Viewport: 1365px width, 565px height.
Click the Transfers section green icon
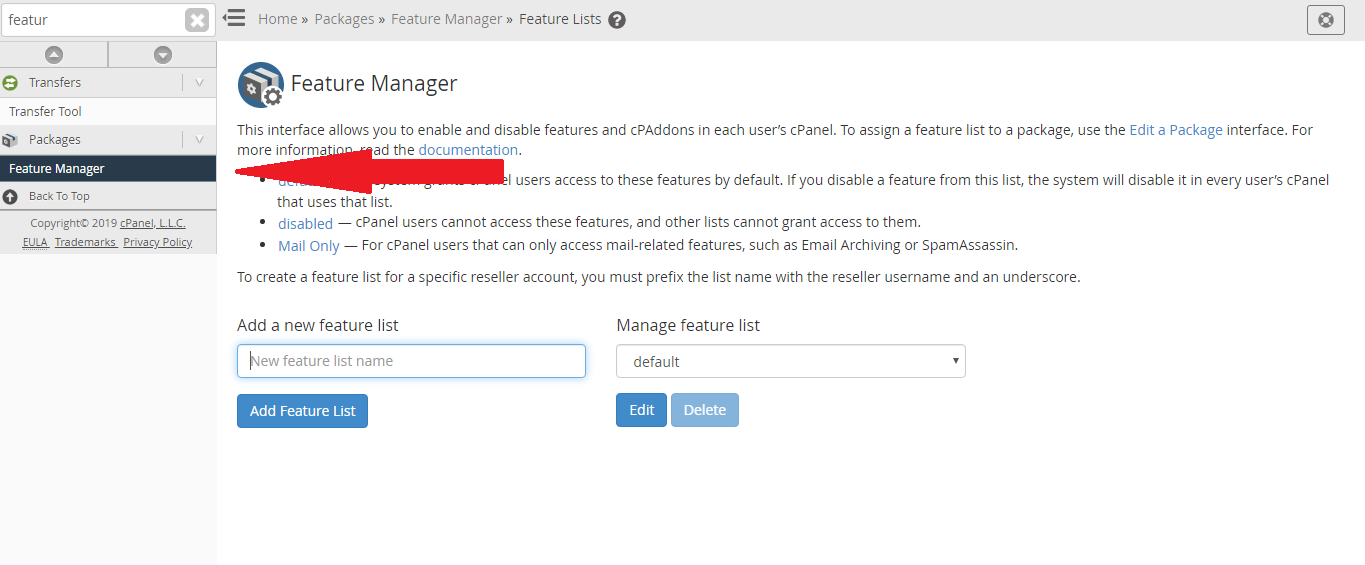[x=11, y=83]
